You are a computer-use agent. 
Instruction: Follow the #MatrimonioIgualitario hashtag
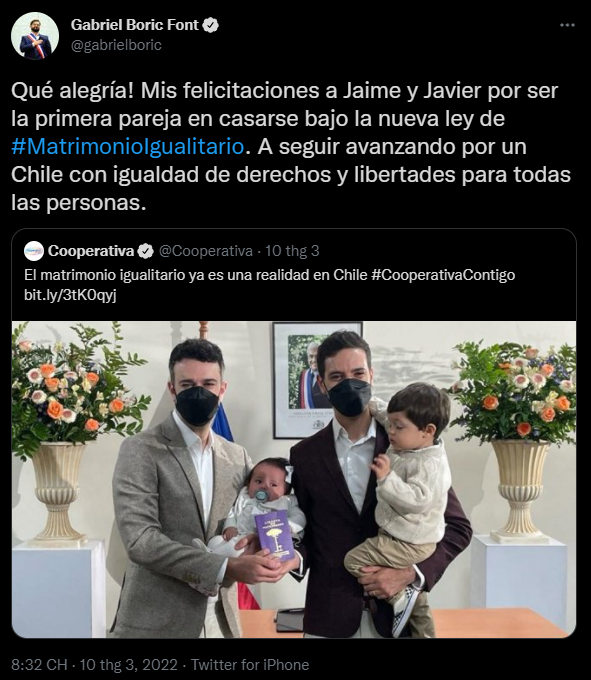(x=128, y=147)
